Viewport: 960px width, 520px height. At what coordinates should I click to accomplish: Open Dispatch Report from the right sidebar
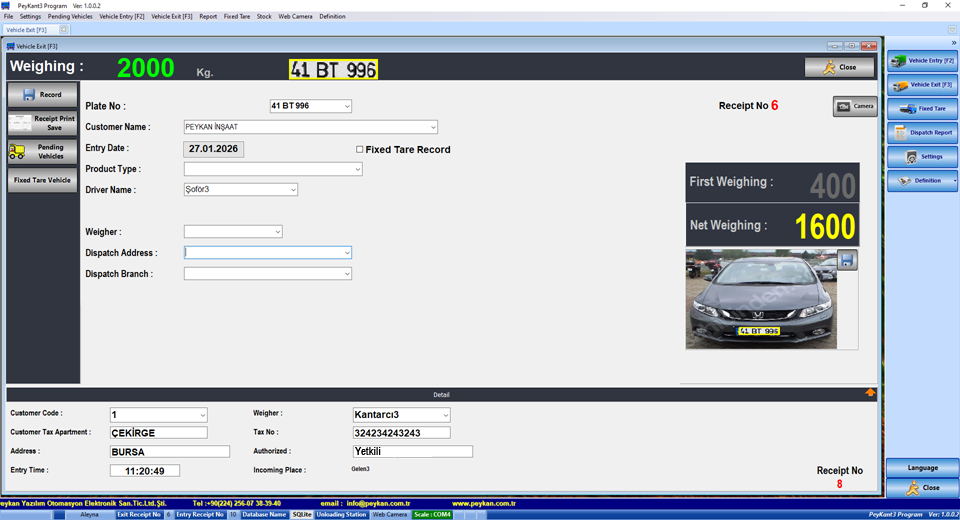pos(922,133)
